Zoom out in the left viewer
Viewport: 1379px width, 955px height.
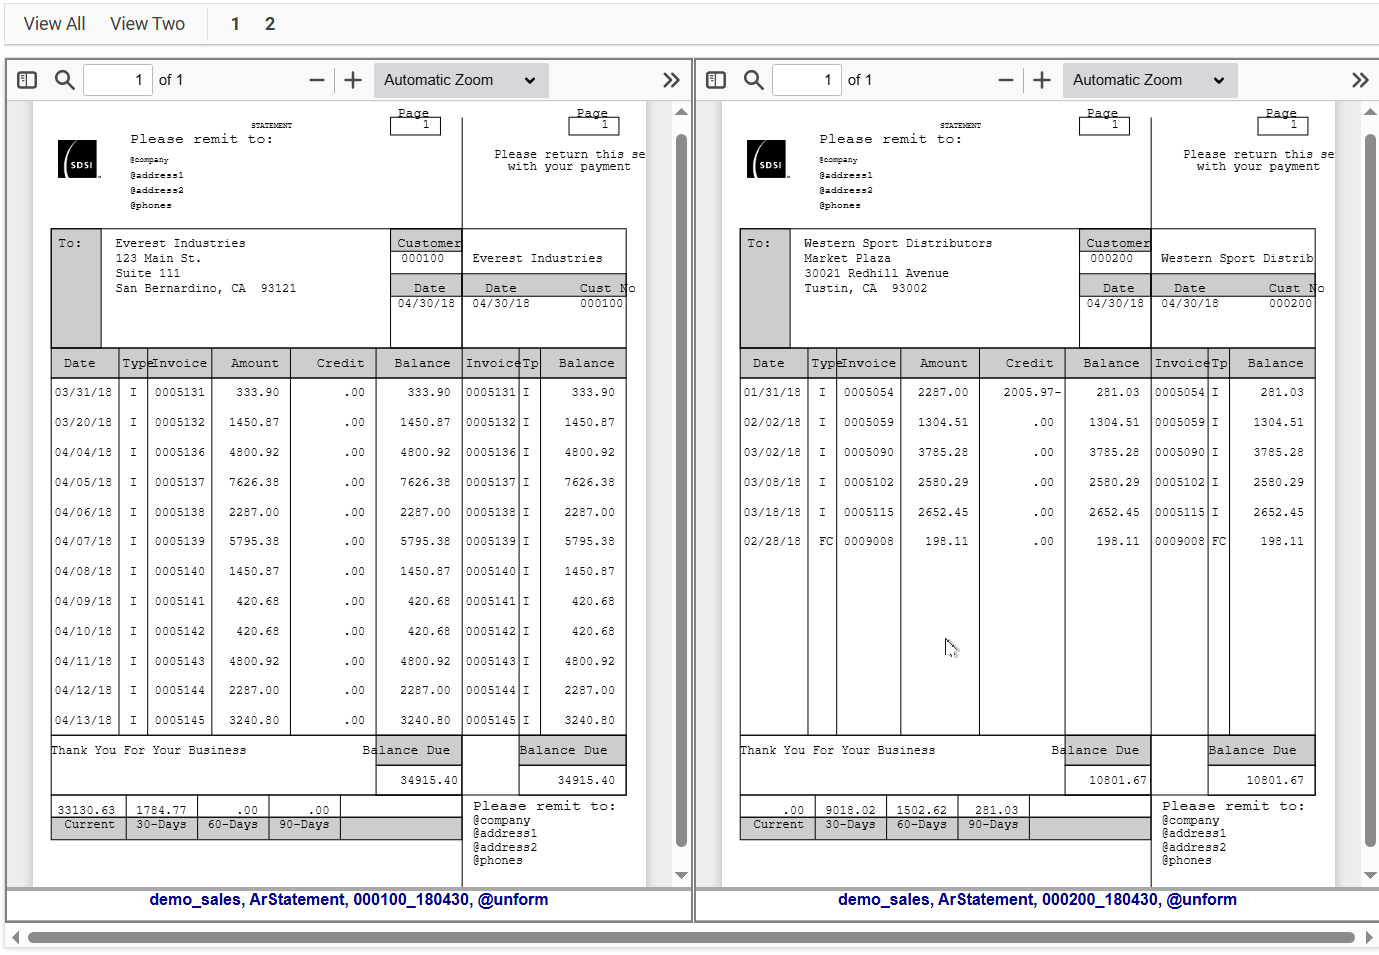[317, 80]
